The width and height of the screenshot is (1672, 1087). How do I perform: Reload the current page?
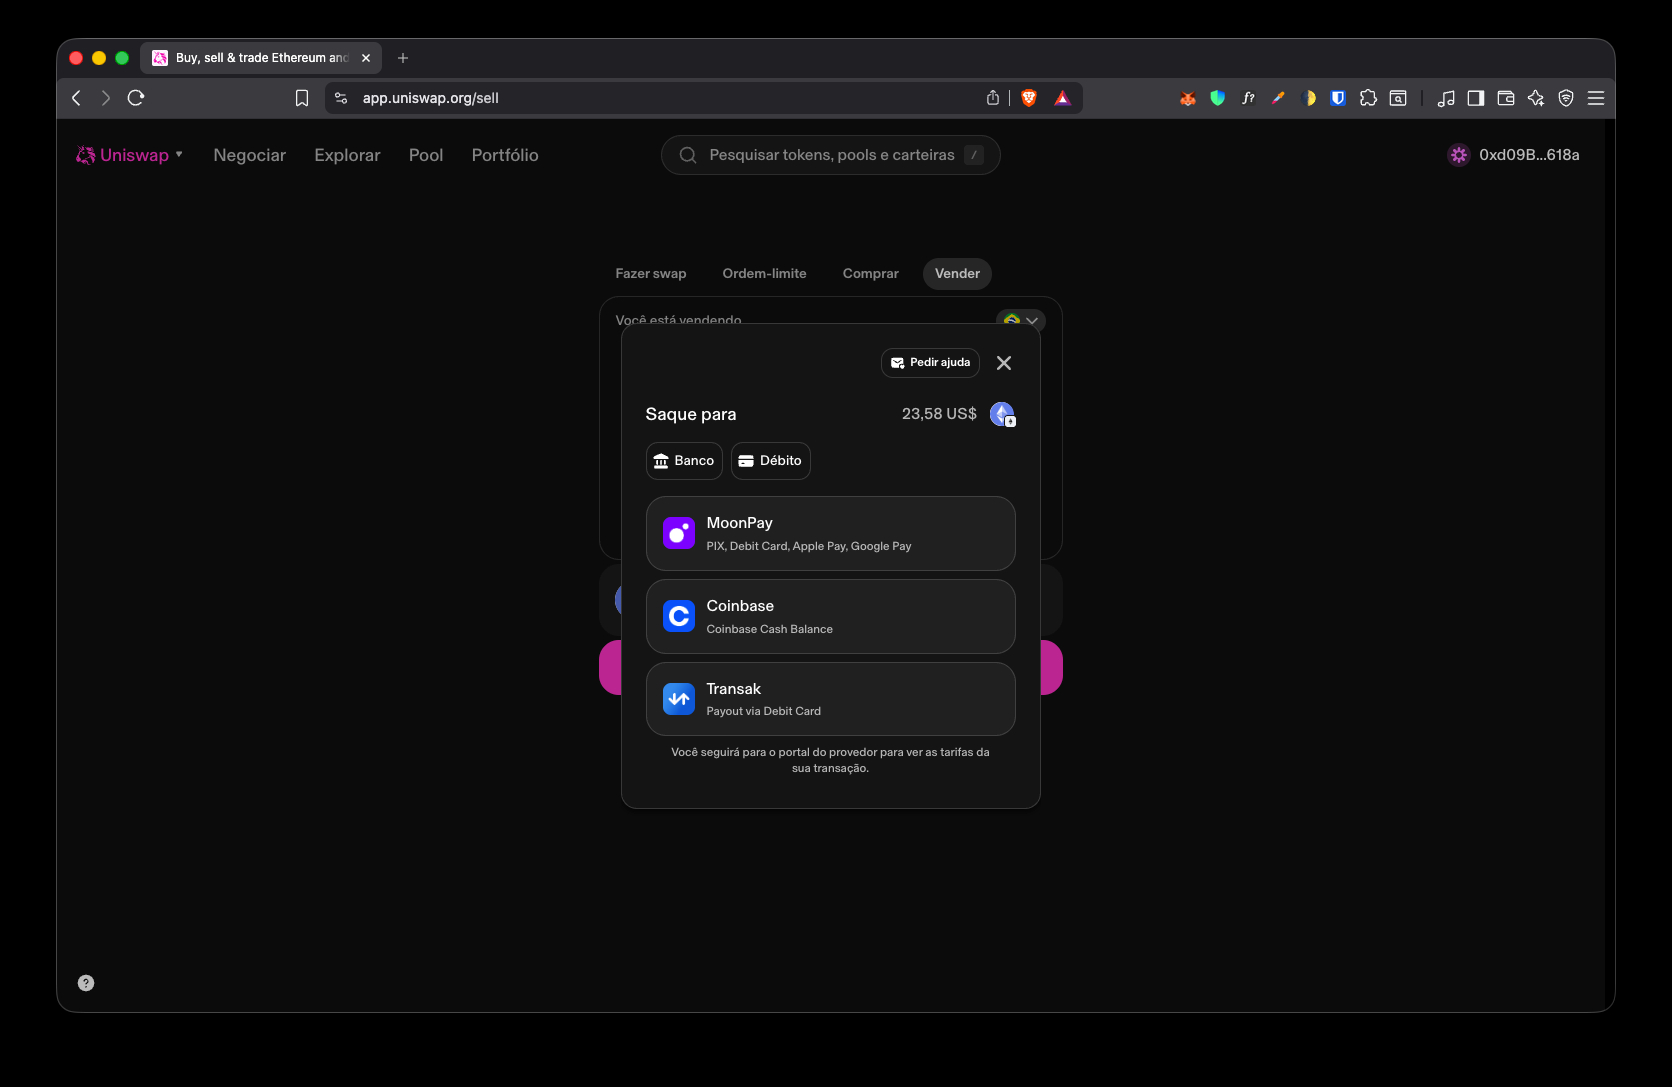click(136, 98)
